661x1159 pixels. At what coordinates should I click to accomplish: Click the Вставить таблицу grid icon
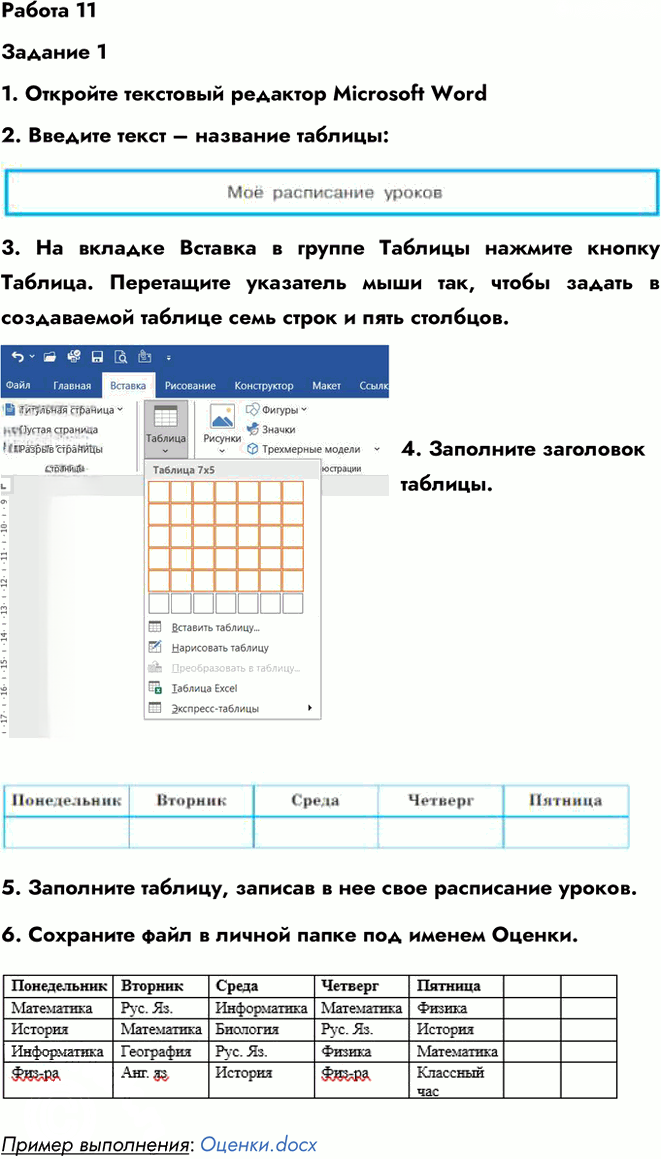(155, 627)
